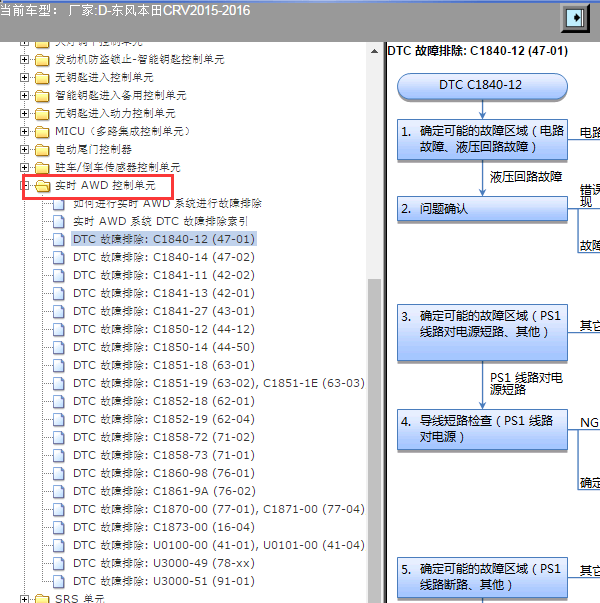The width and height of the screenshot is (600, 603).
Task: Click flowchart step 3 PS1 线路对电源短路
Action: coord(482,332)
